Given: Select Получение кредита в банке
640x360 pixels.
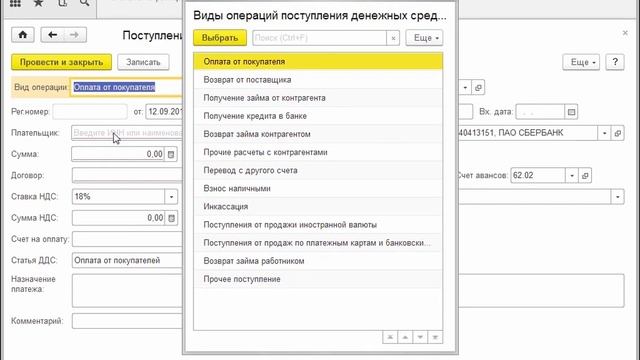Looking at the screenshot, I should pyautogui.click(x=318, y=116).
